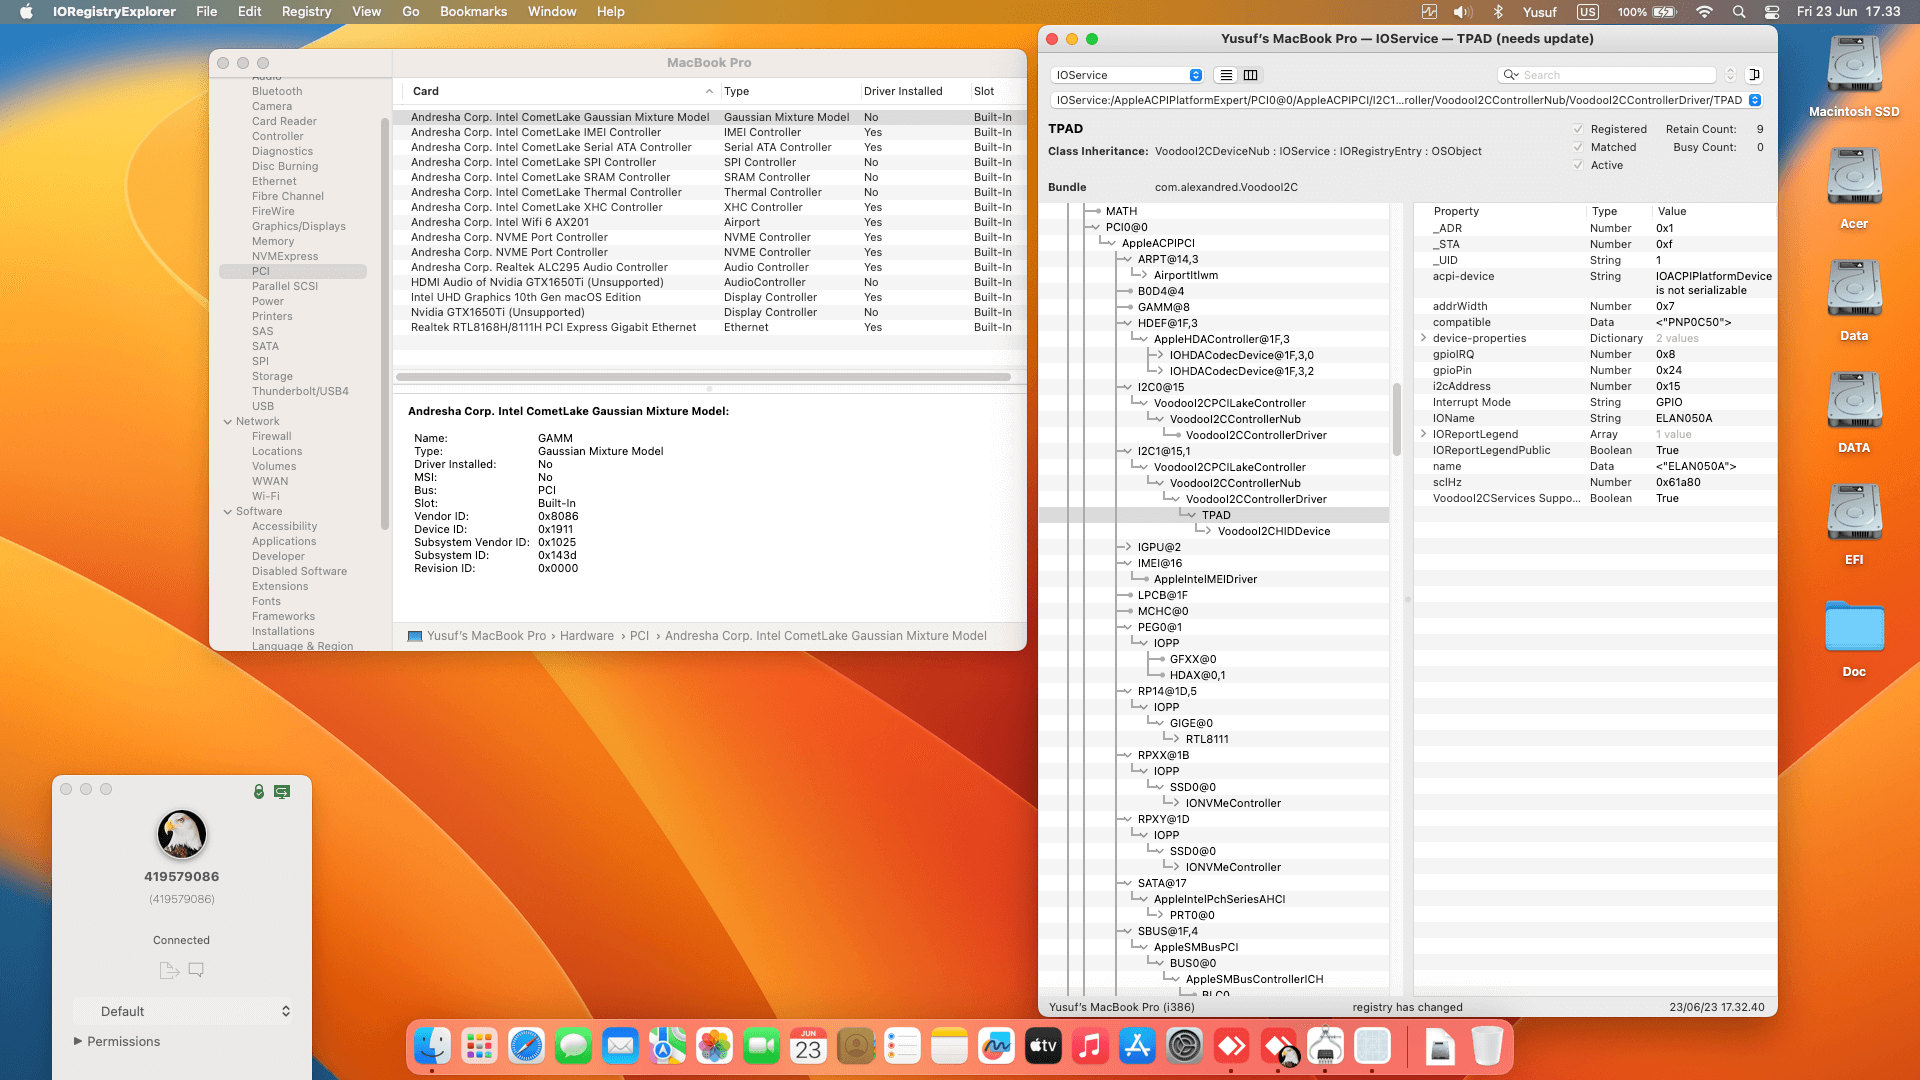Click the Property column header

coord(1456,211)
